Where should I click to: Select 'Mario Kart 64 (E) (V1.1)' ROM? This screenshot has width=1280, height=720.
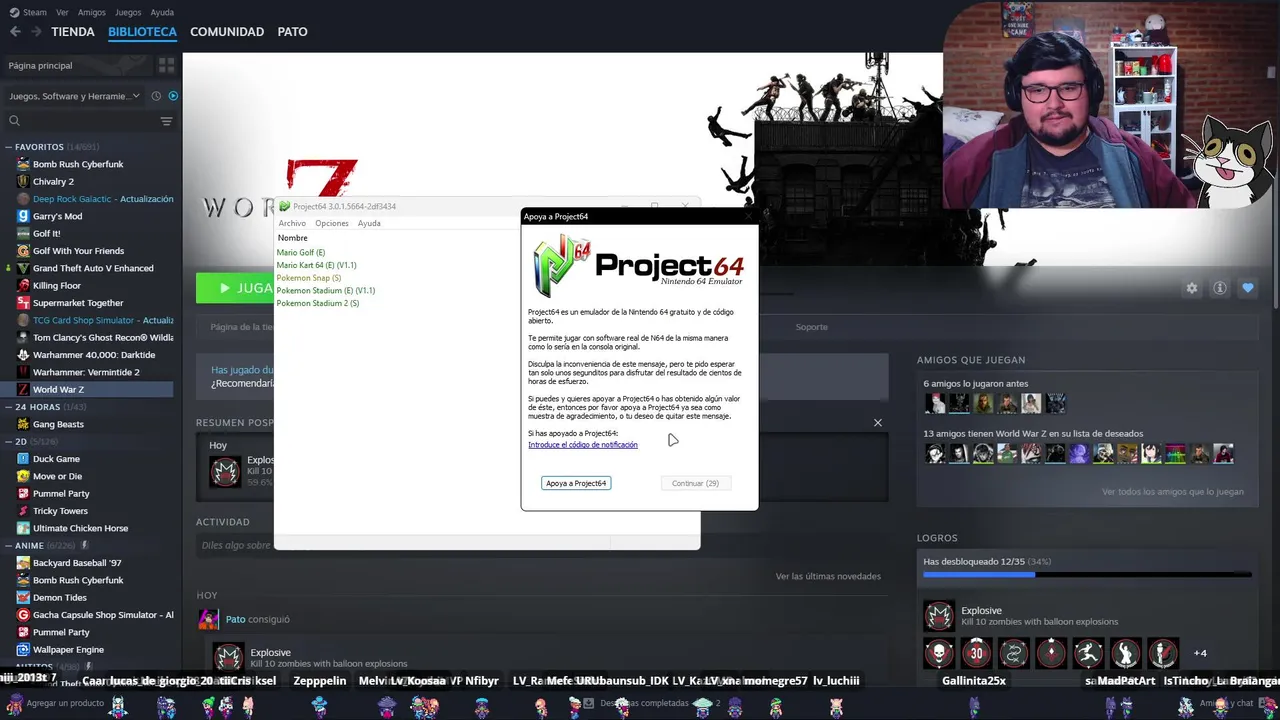tap(316, 265)
